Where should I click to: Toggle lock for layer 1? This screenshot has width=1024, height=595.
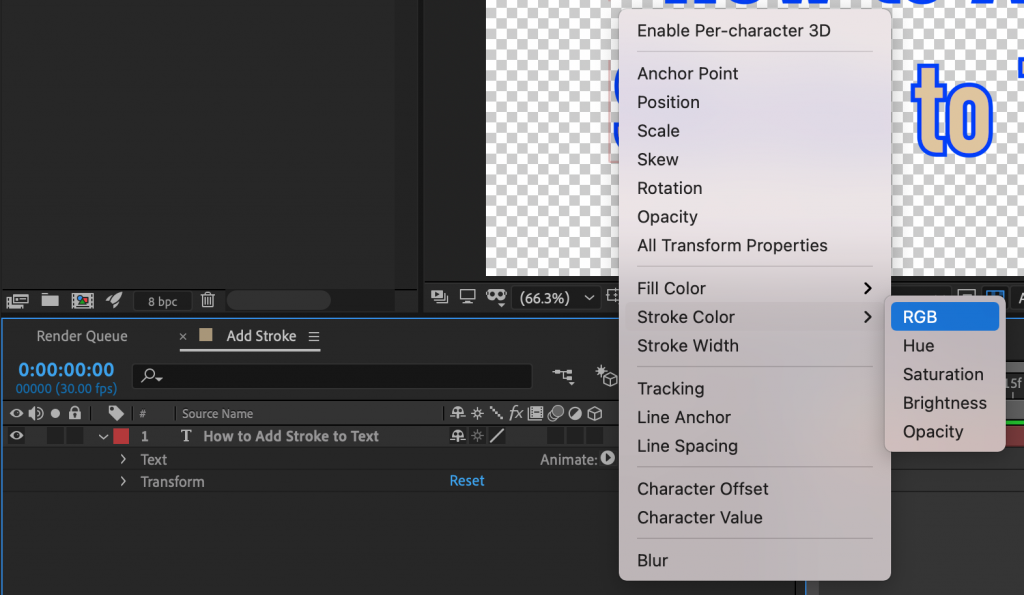(x=75, y=436)
